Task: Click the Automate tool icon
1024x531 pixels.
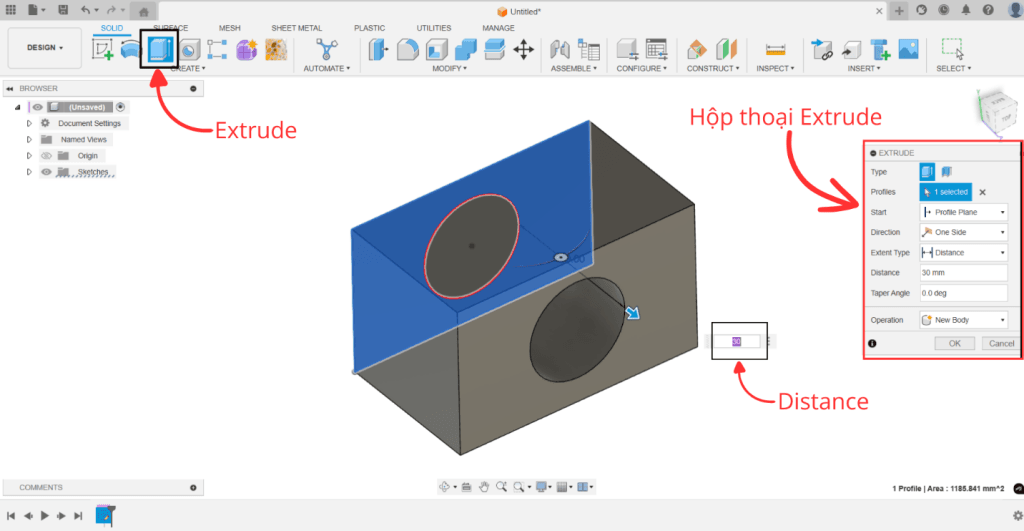Action: coord(327,49)
